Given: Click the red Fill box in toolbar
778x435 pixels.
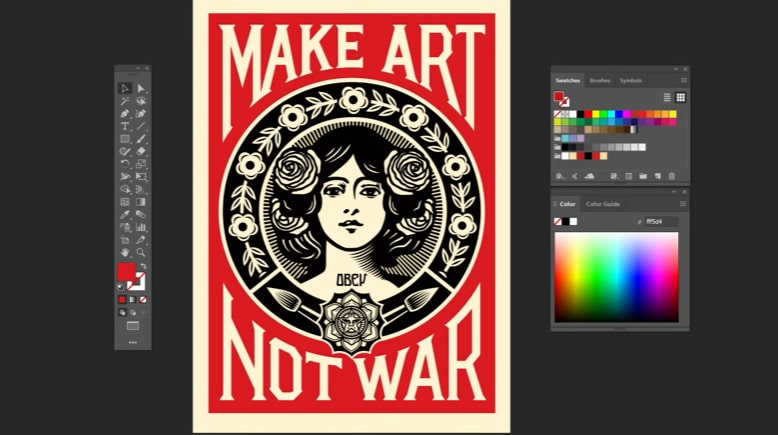Looking at the screenshot, I should [126, 272].
